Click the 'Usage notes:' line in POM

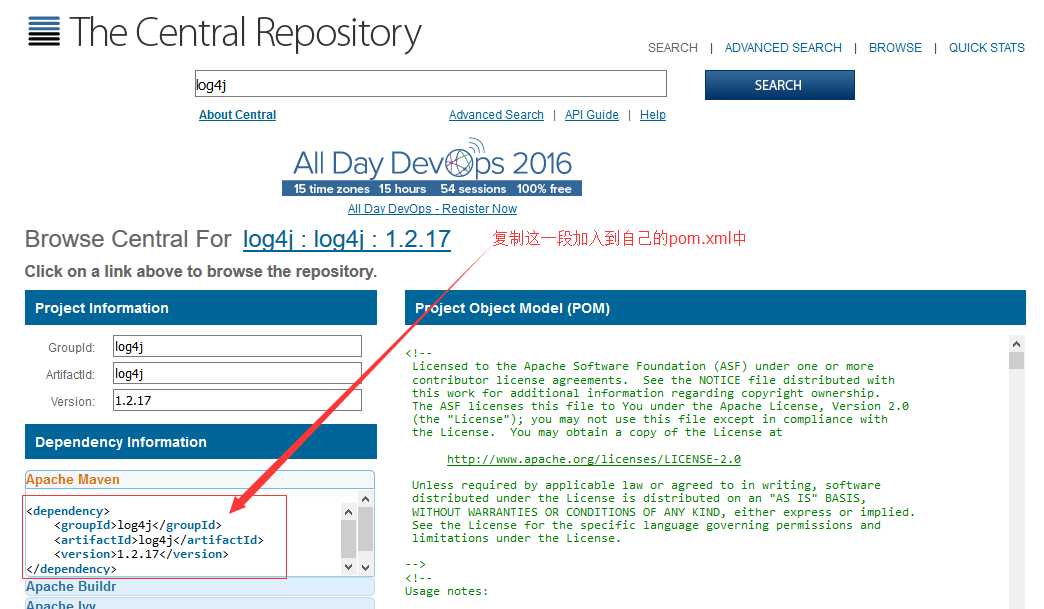(x=446, y=591)
